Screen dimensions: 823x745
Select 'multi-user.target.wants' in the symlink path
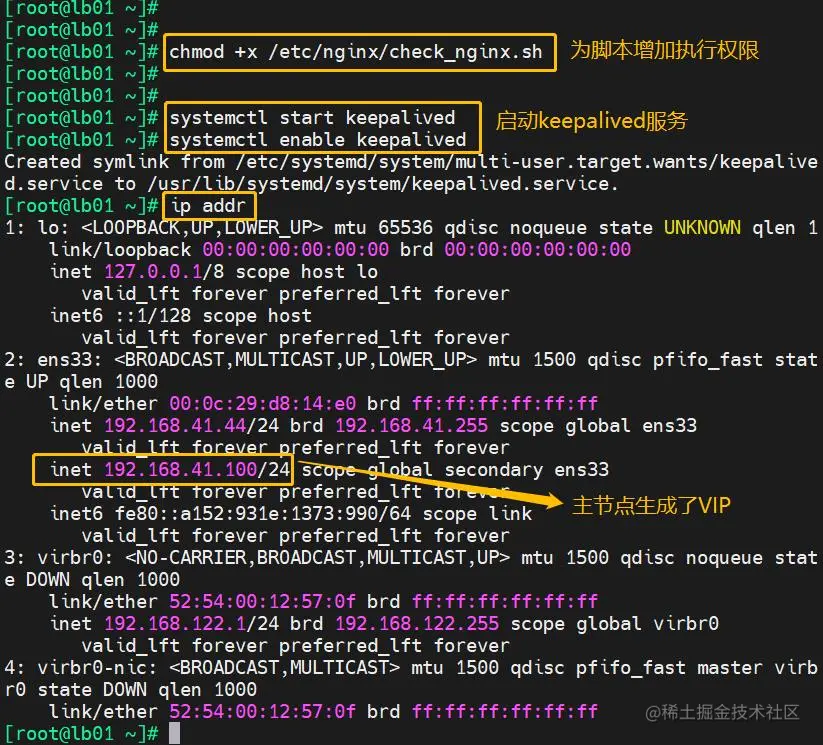583,162
